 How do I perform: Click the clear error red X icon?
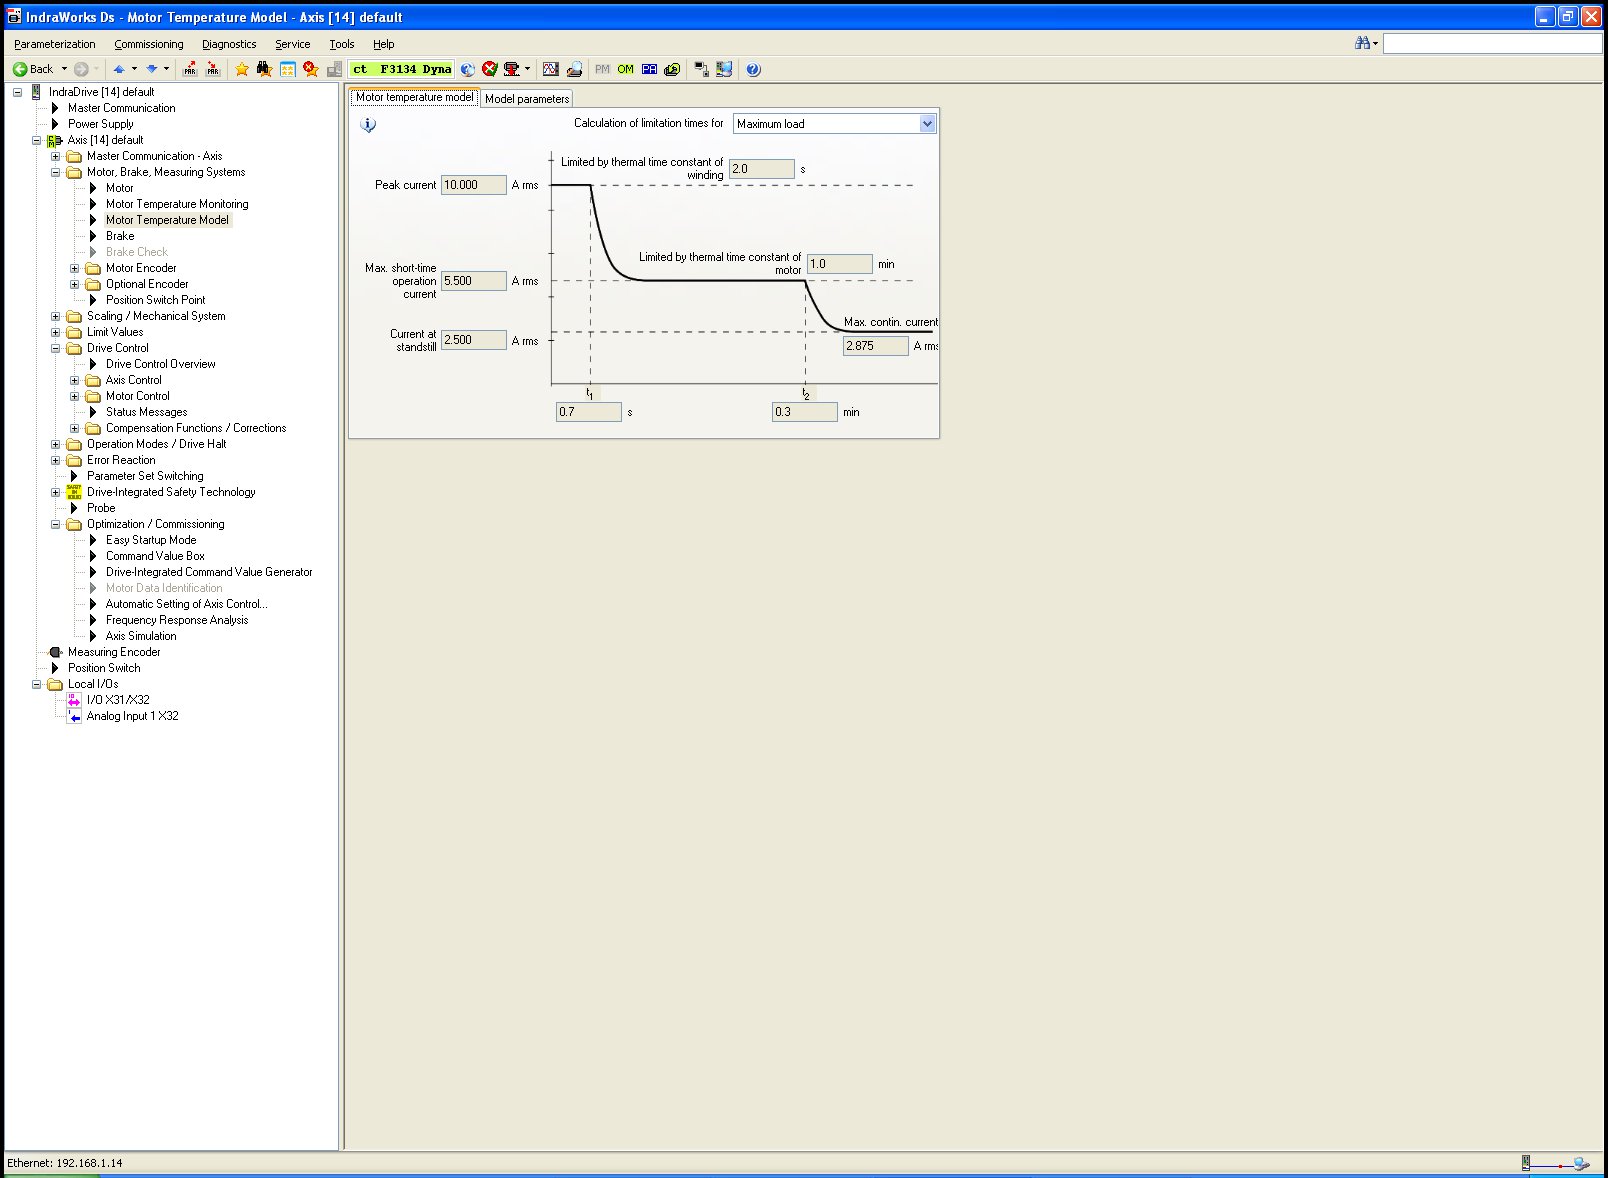point(489,69)
